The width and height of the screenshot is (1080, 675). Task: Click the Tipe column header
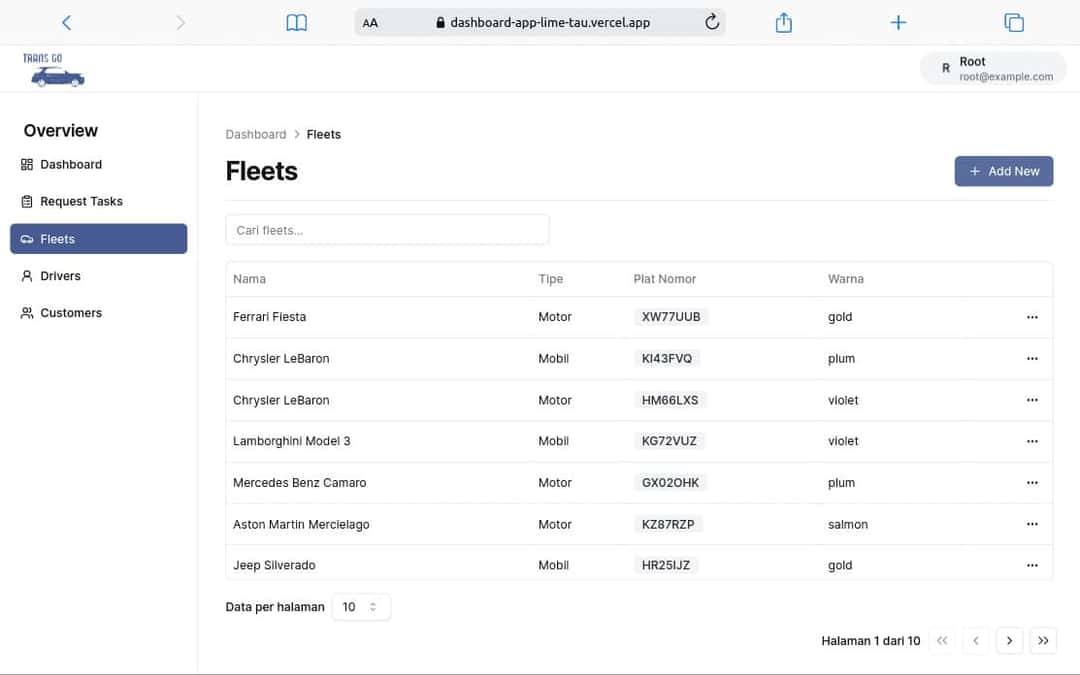click(550, 279)
